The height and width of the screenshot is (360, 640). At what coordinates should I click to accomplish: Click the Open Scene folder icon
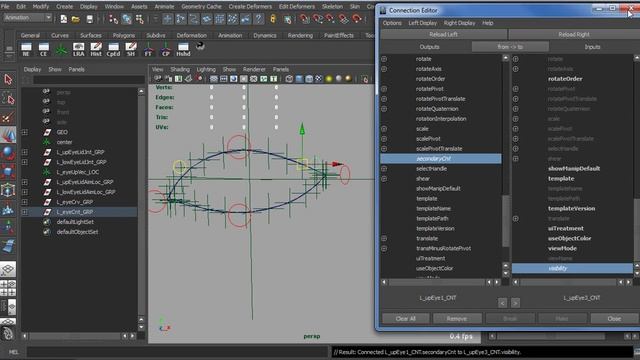tap(76, 18)
